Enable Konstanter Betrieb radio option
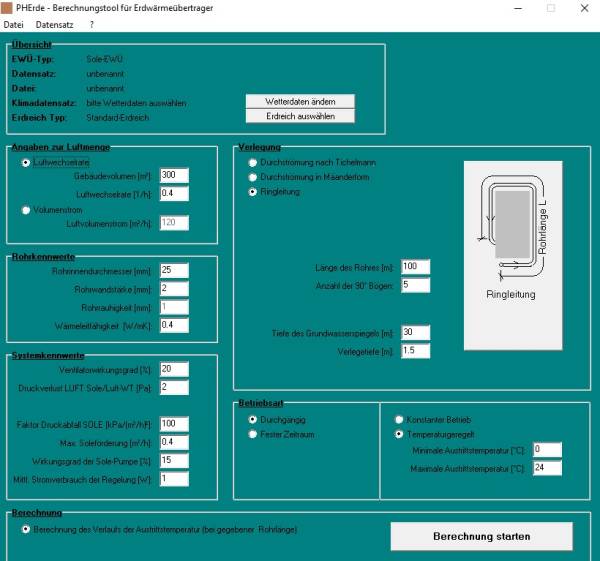The width and height of the screenshot is (600, 561). (x=400, y=420)
